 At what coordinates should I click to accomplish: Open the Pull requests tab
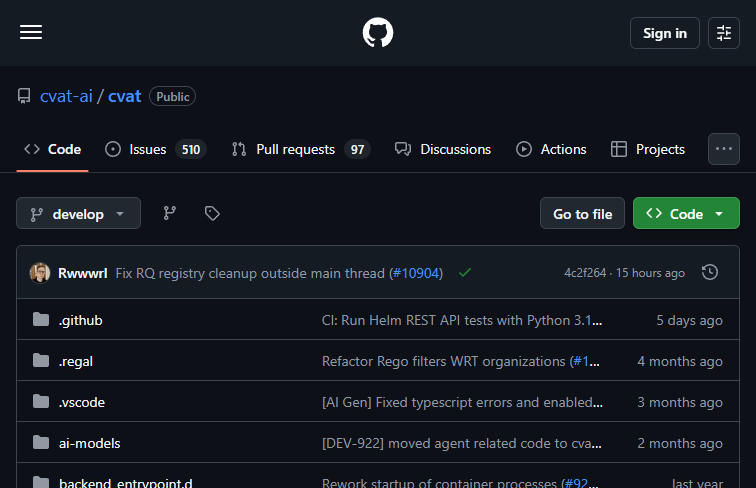pyautogui.click(x=301, y=149)
